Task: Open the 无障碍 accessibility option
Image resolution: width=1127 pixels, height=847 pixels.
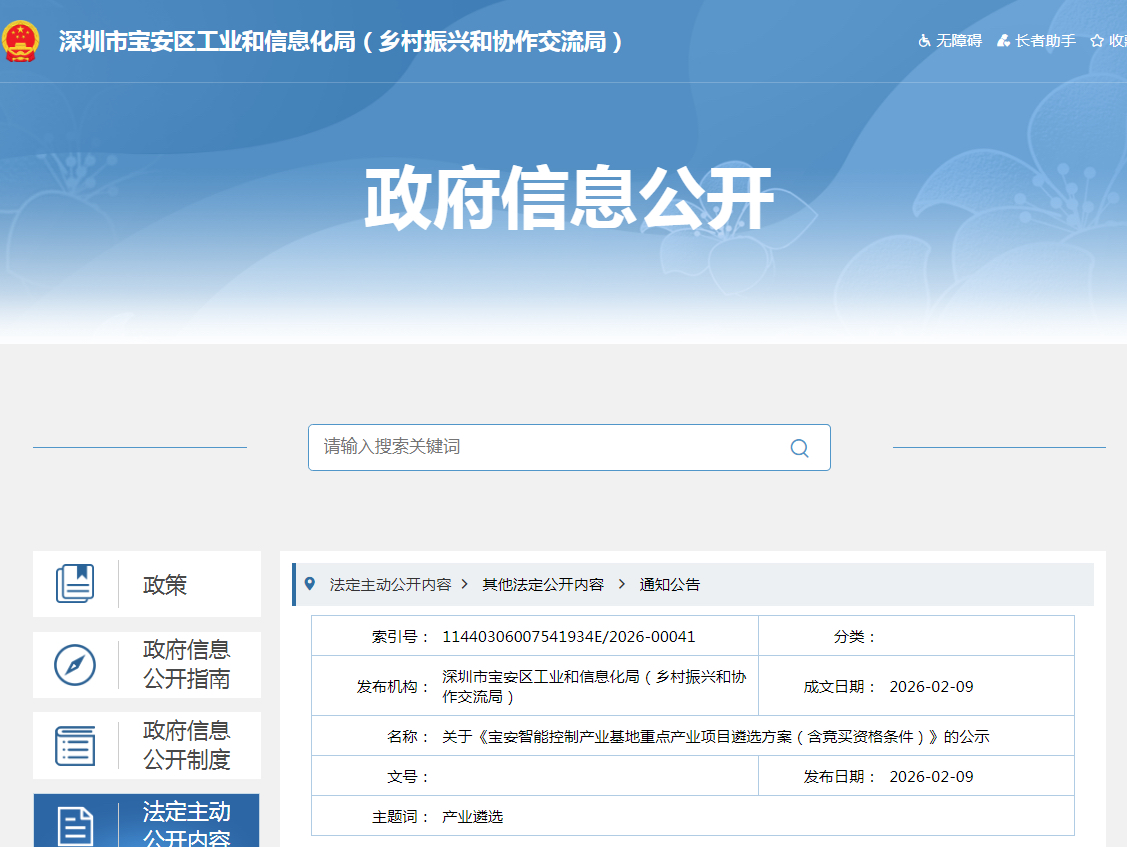Action: click(950, 41)
